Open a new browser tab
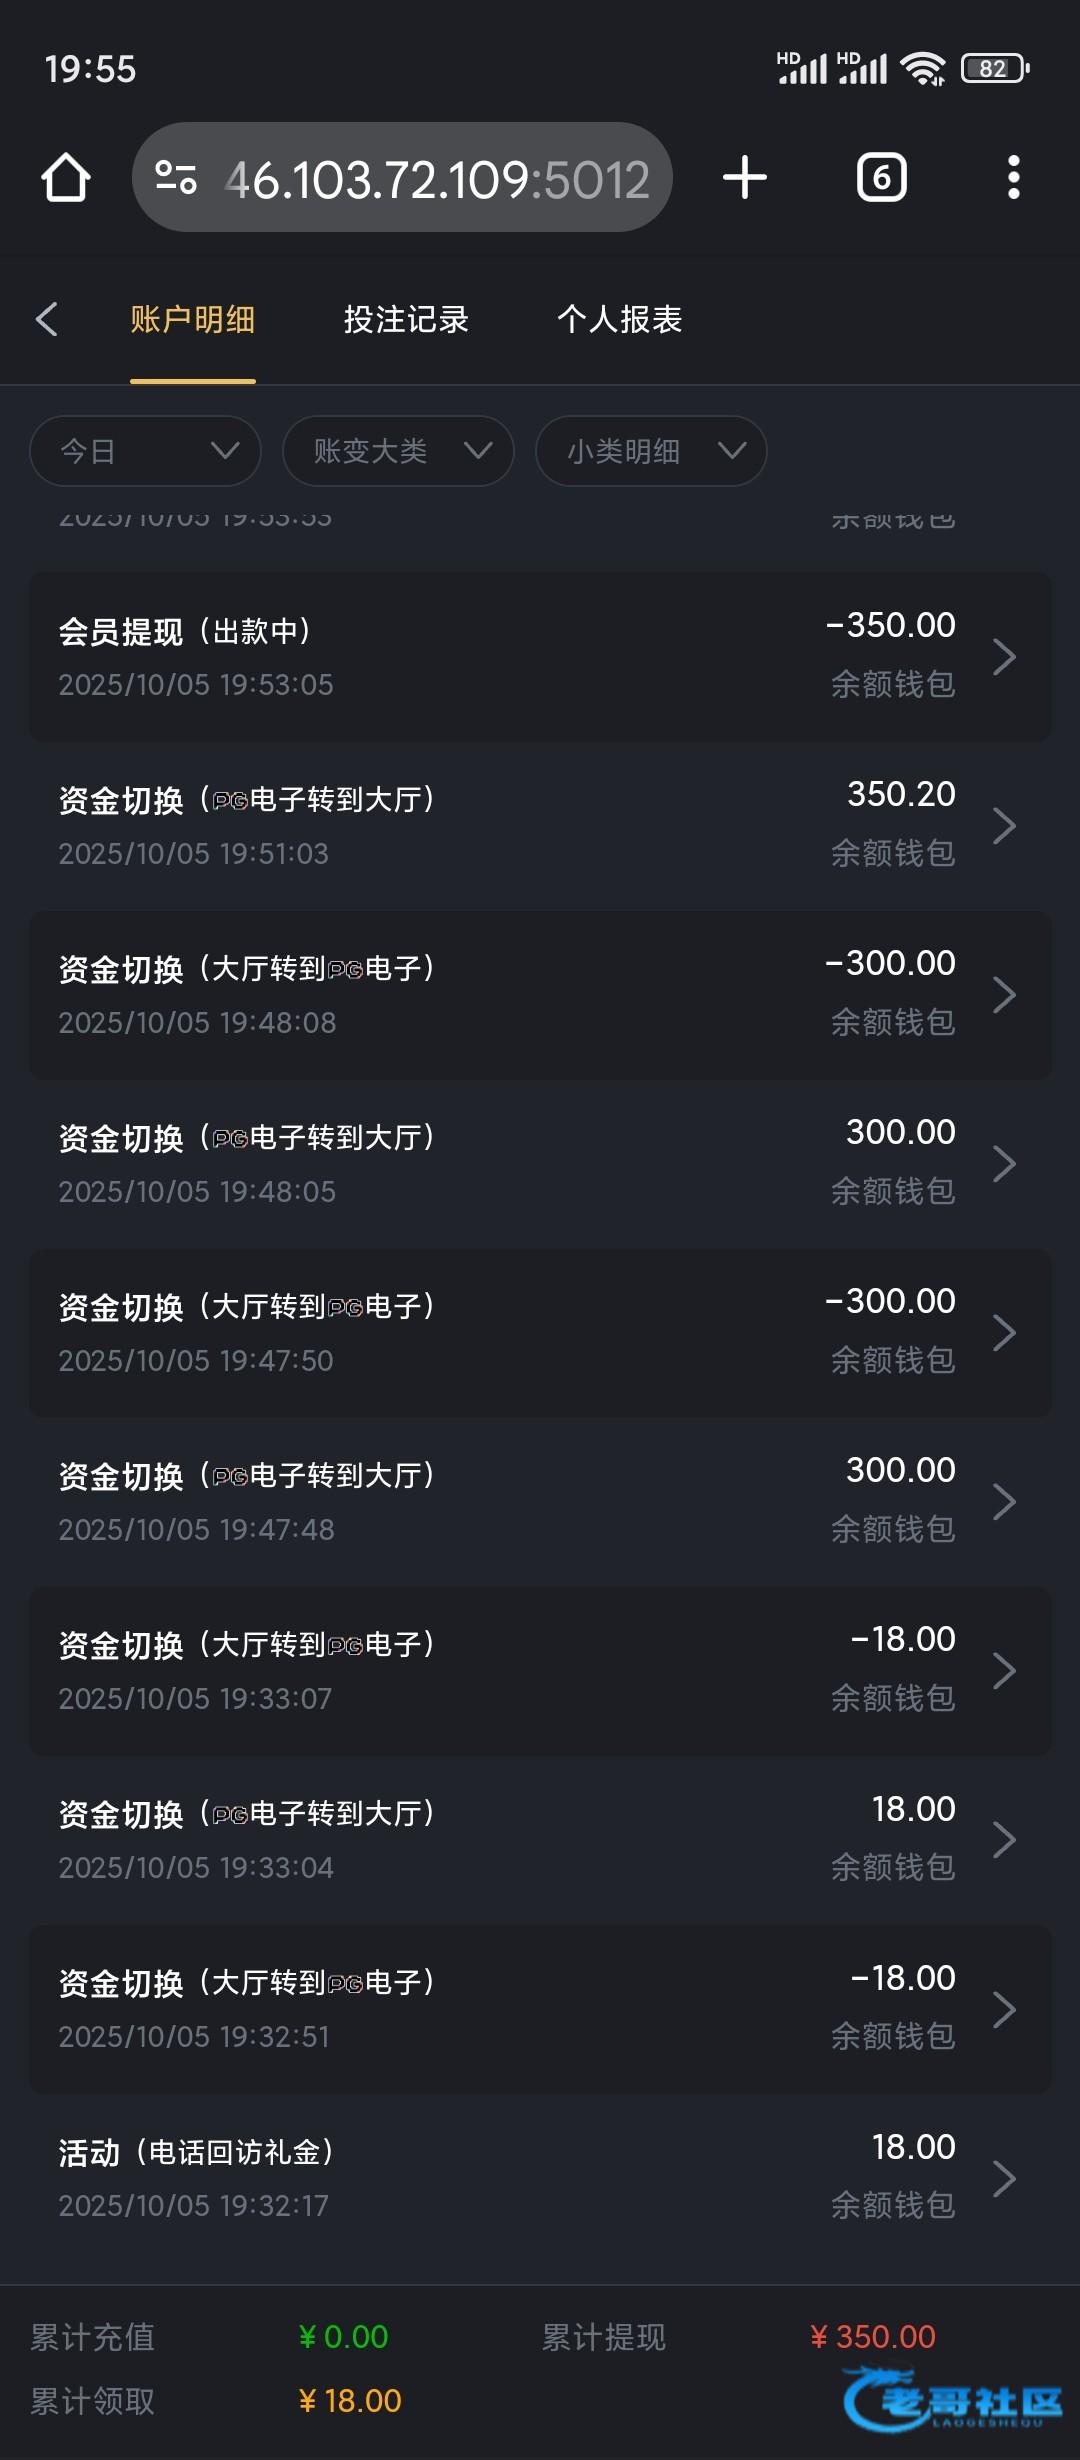Screen dimensions: 1080x2460 click(744, 178)
